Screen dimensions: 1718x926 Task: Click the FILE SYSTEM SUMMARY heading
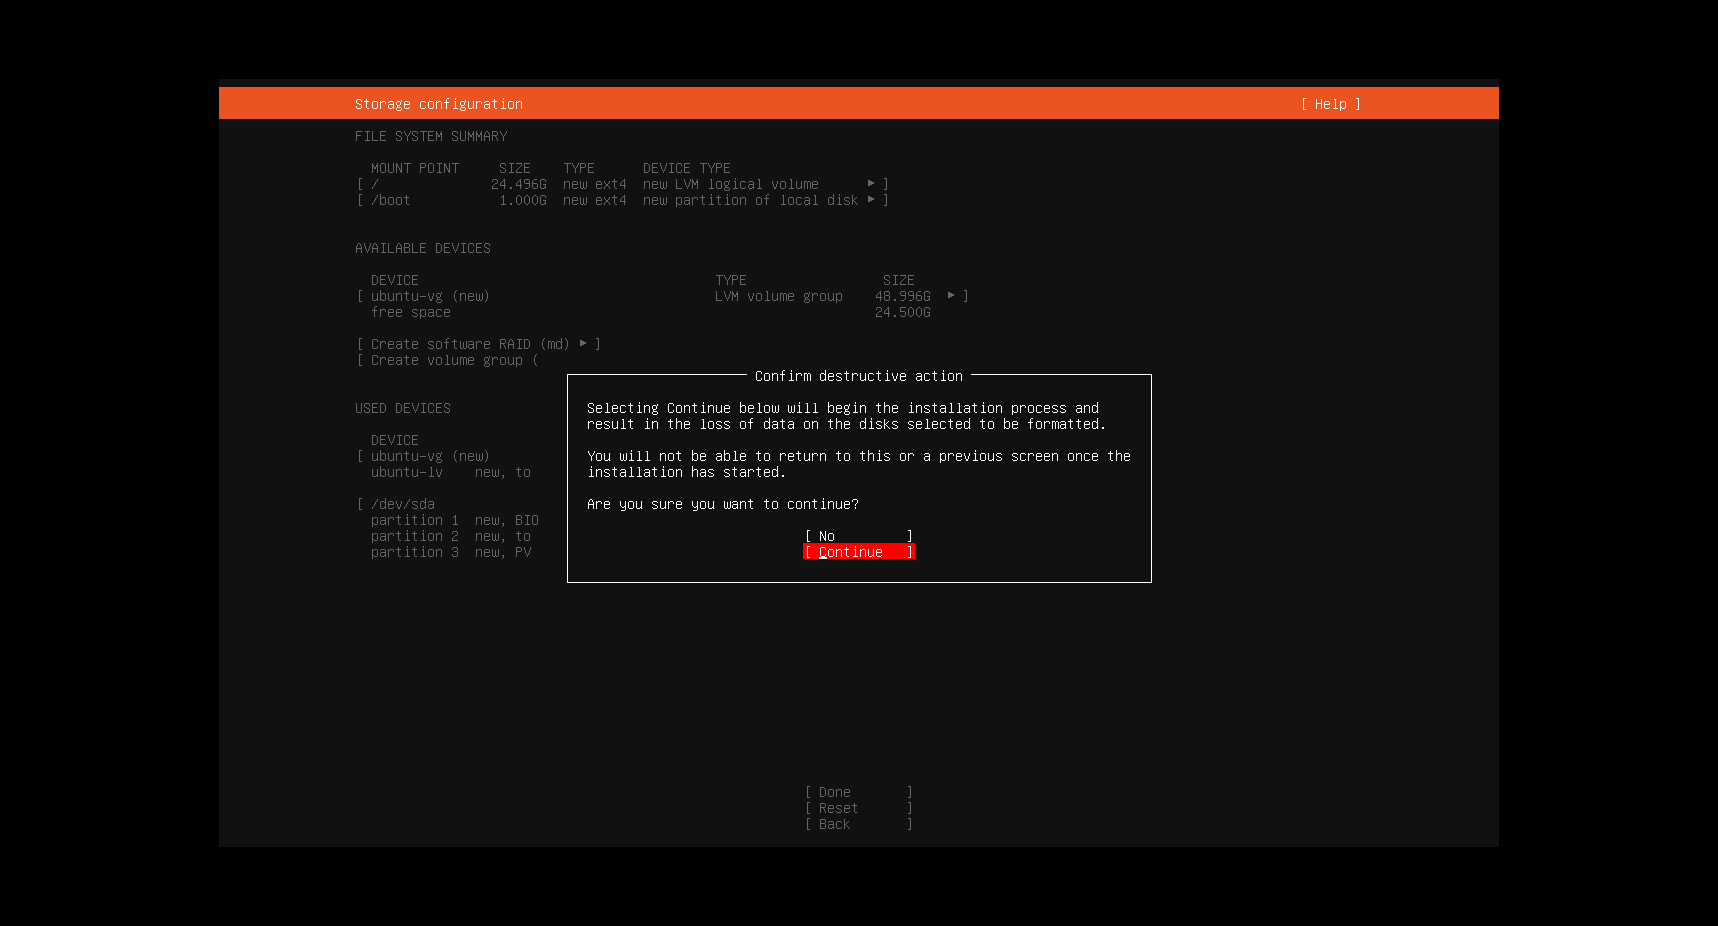430,136
